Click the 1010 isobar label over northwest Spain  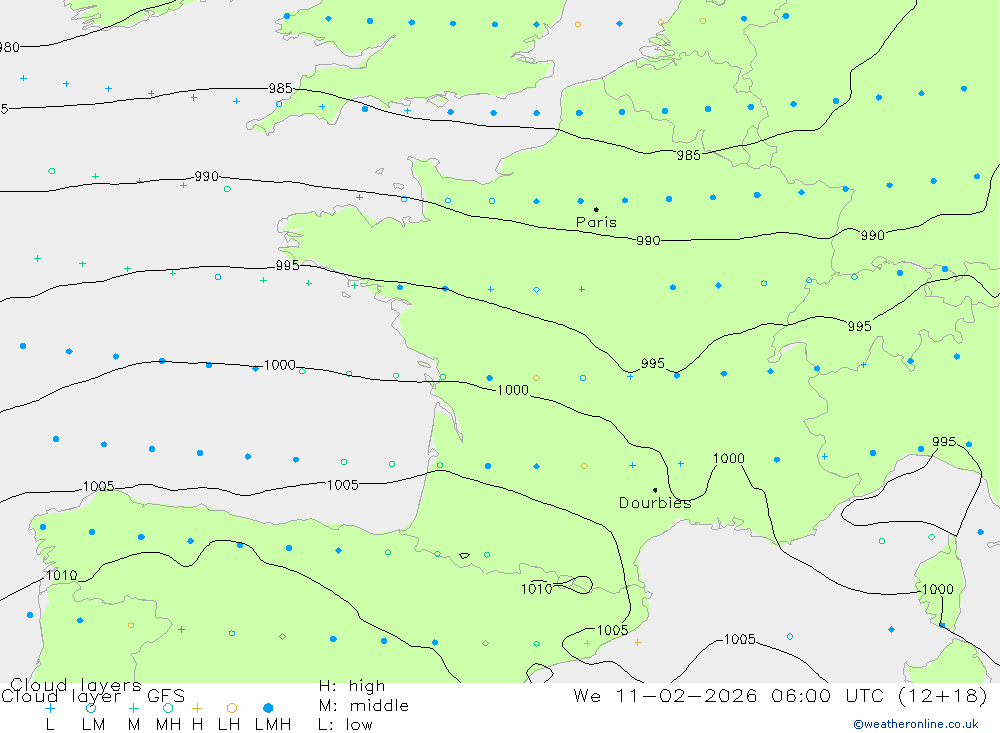pyautogui.click(x=61, y=575)
